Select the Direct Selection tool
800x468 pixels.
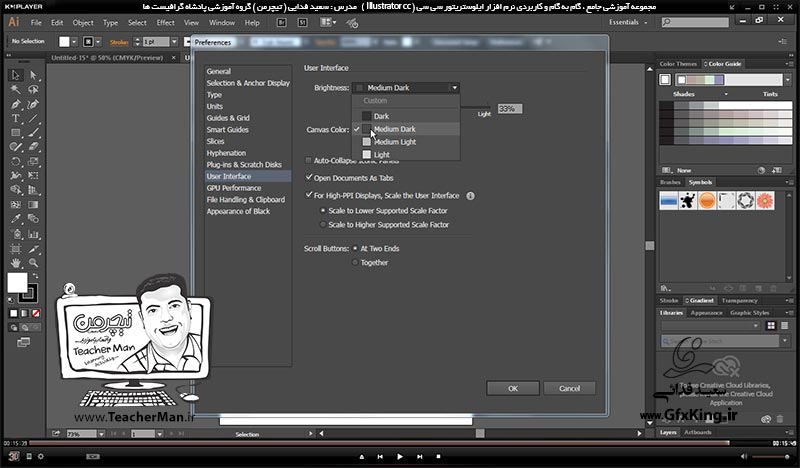33,75
